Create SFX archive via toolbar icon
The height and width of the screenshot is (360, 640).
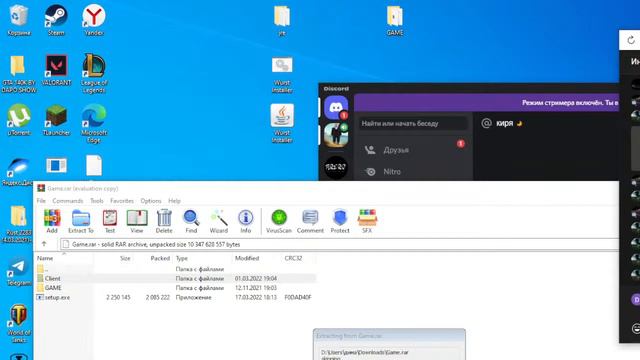pyautogui.click(x=367, y=221)
